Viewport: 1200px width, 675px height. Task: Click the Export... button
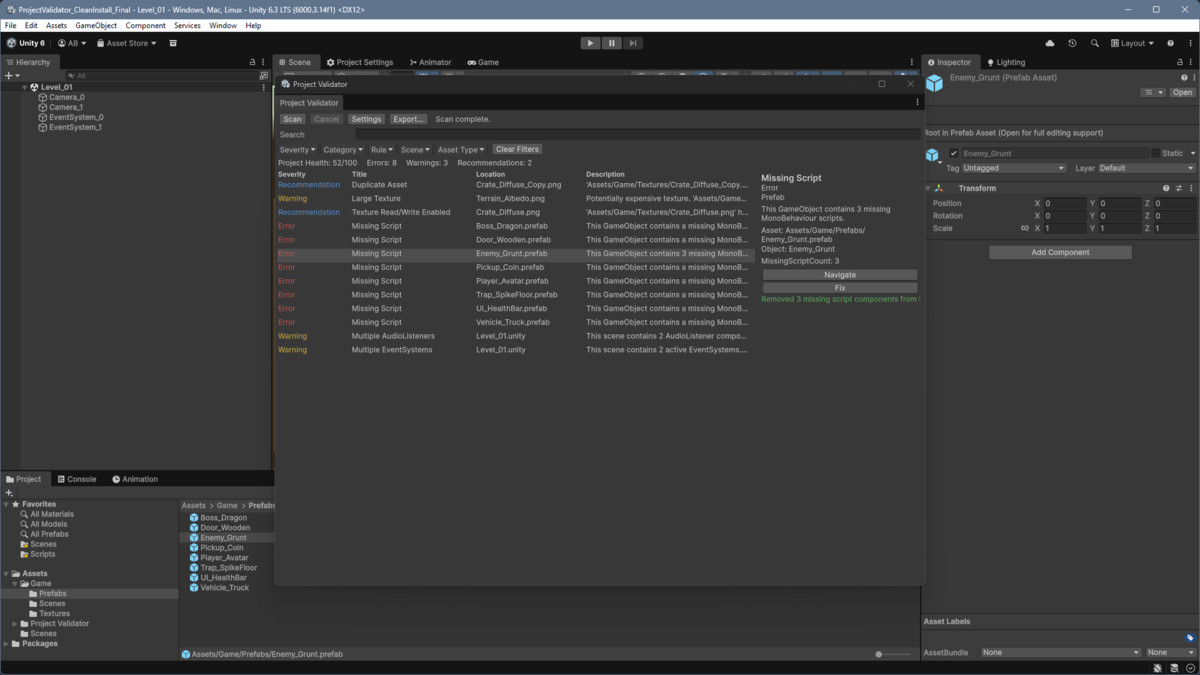[408, 119]
